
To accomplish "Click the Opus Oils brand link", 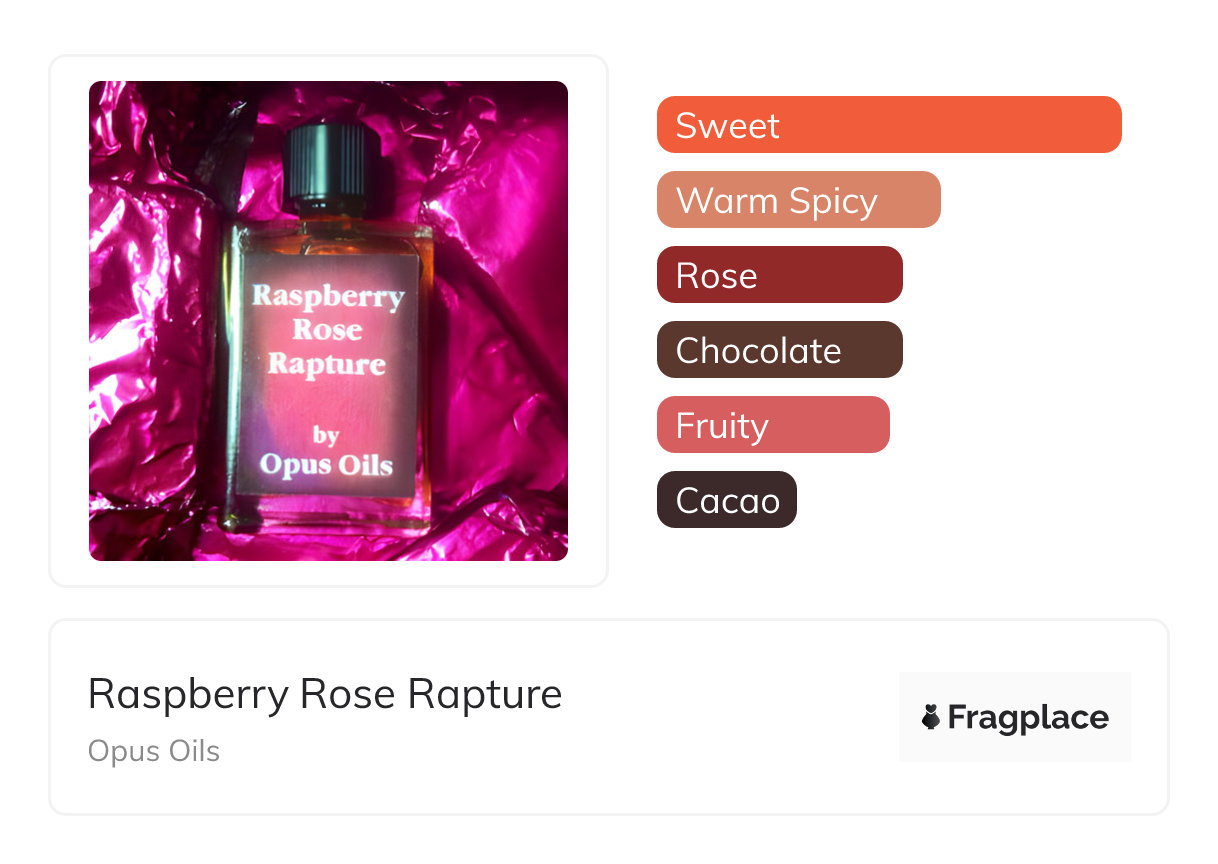I will click(154, 751).
